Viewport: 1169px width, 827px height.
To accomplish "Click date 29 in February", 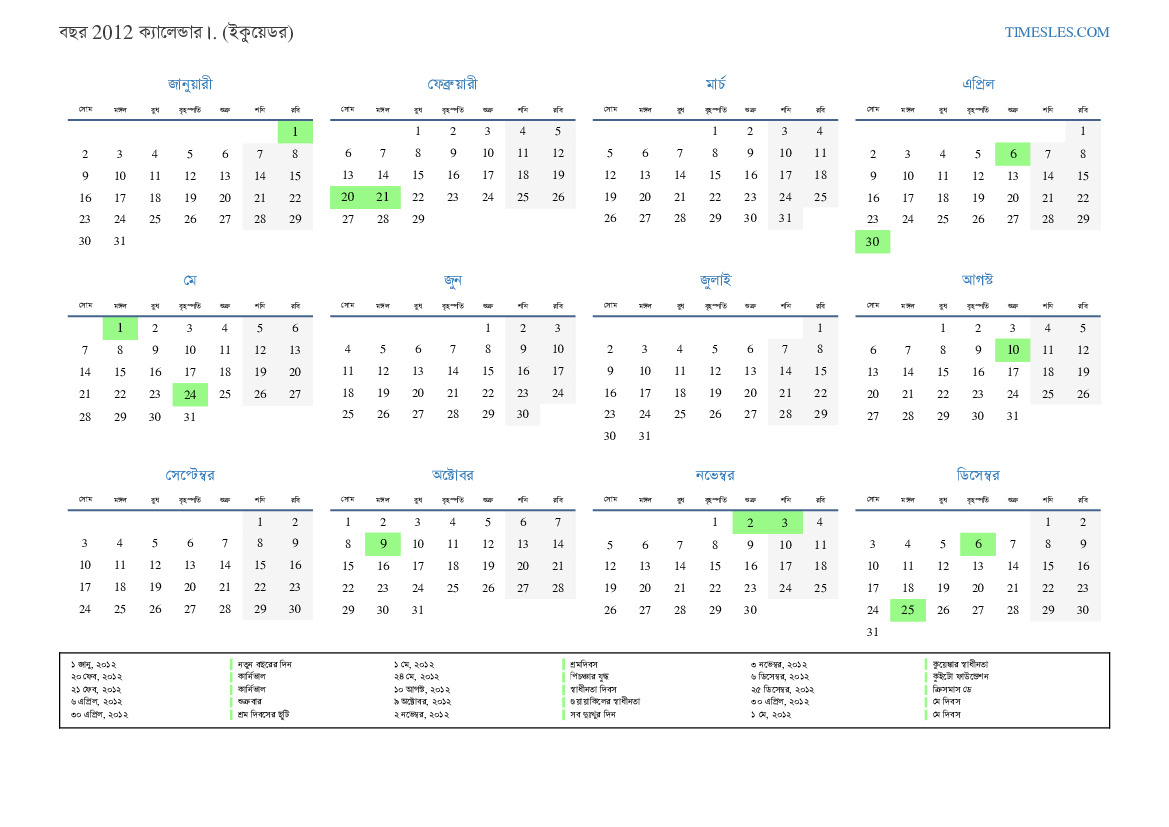I will tap(418, 219).
